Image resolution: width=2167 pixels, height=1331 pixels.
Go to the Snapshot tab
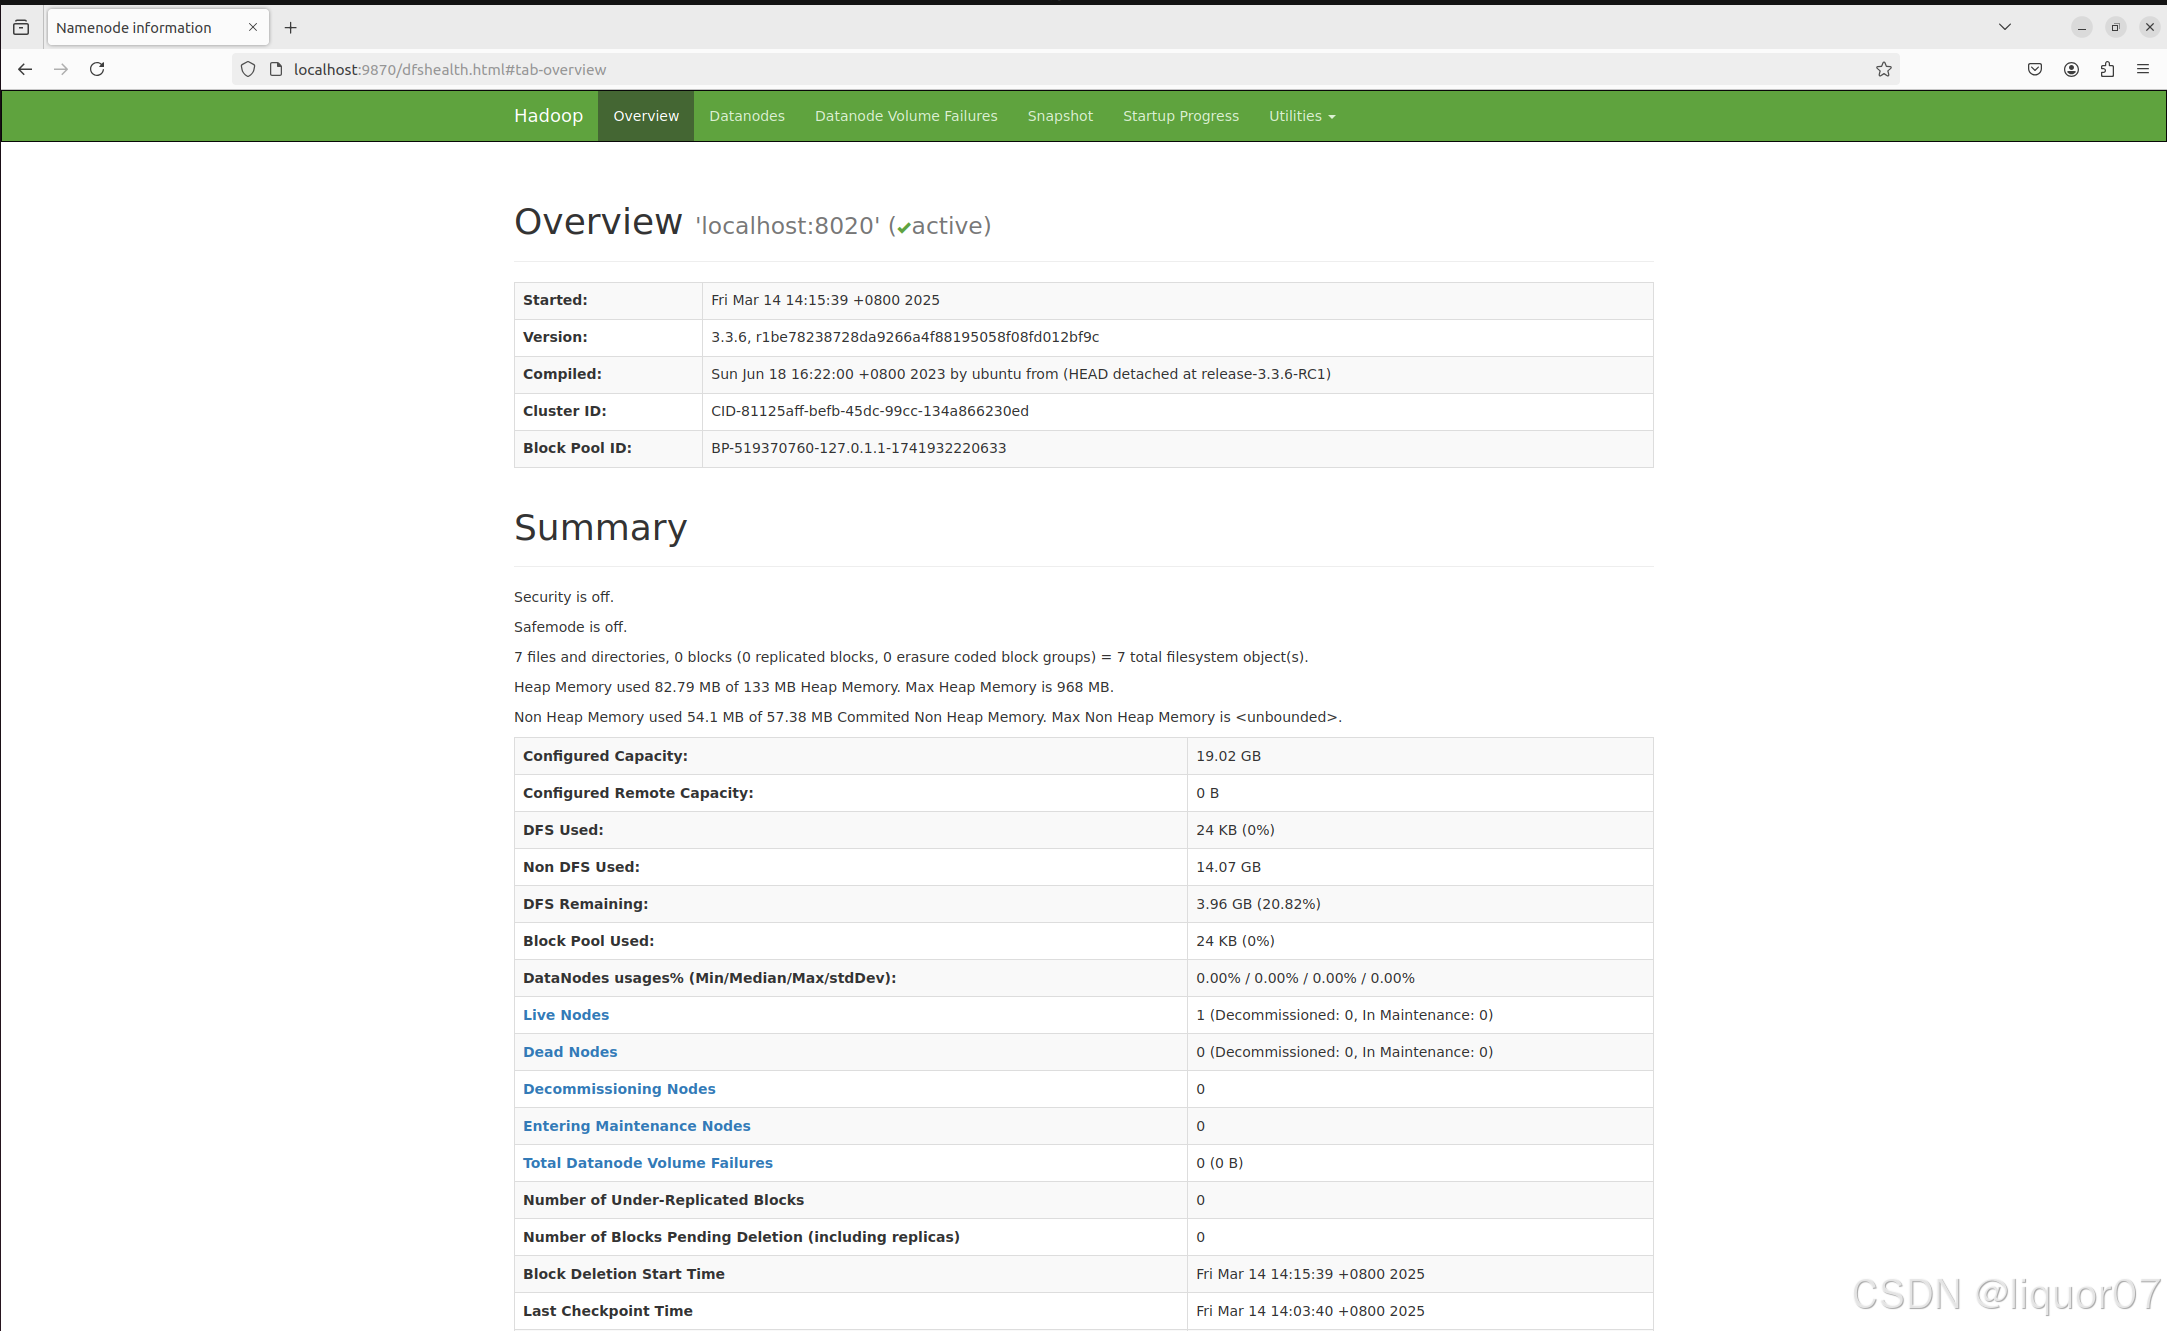point(1060,116)
